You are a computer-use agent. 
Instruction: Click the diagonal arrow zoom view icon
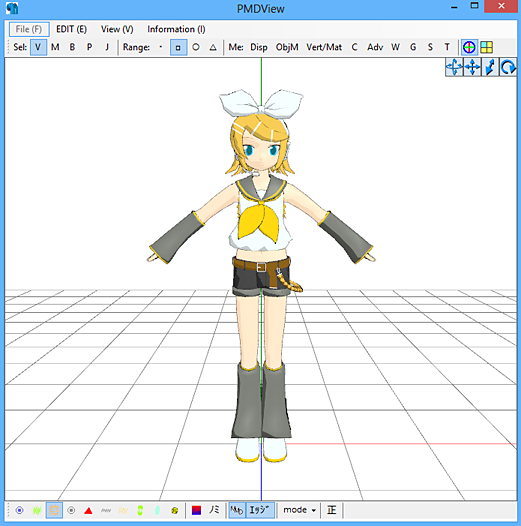(490, 67)
